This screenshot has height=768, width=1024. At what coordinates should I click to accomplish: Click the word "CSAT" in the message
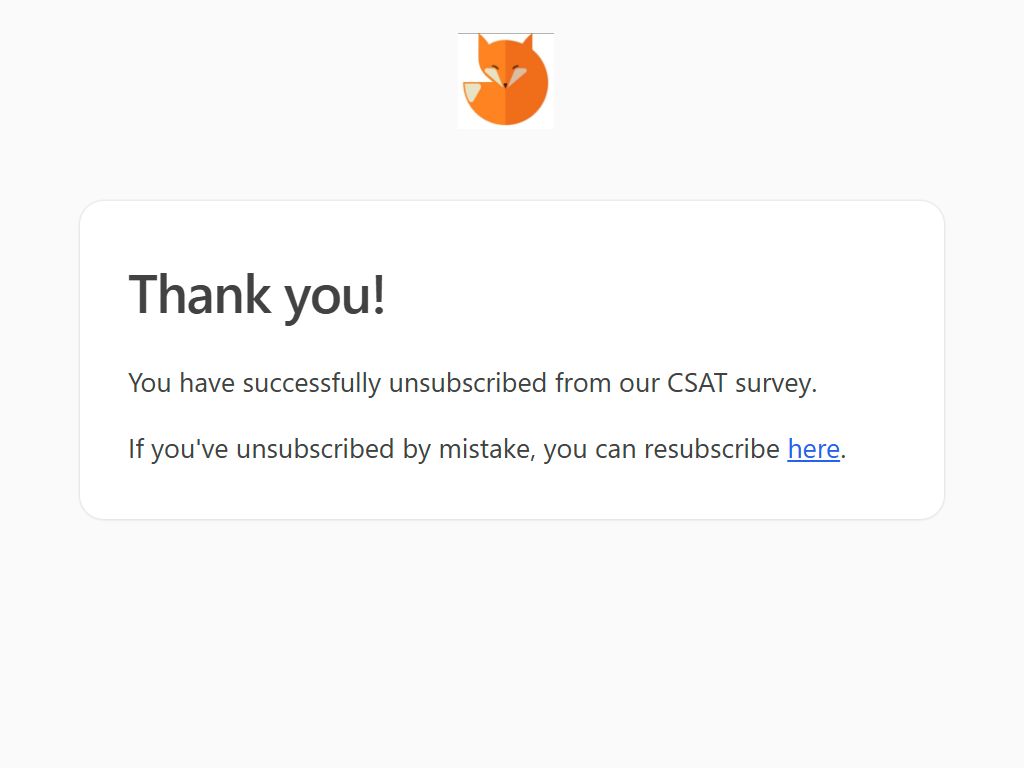[697, 383]
